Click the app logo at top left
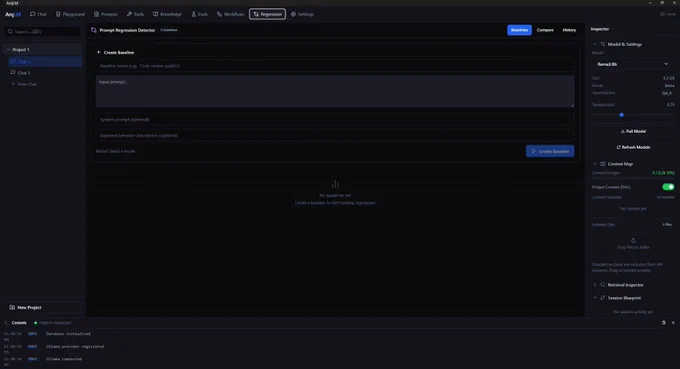The width and height of the screenshot is (680, 369). coord(13,14)
